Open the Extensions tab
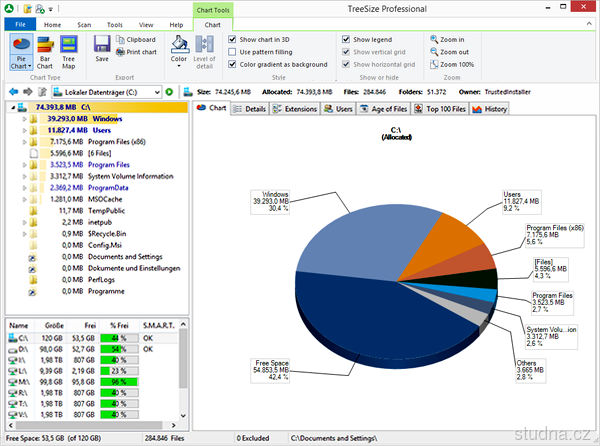The width and height of the screenshot is (600, 446). [295, 109]
